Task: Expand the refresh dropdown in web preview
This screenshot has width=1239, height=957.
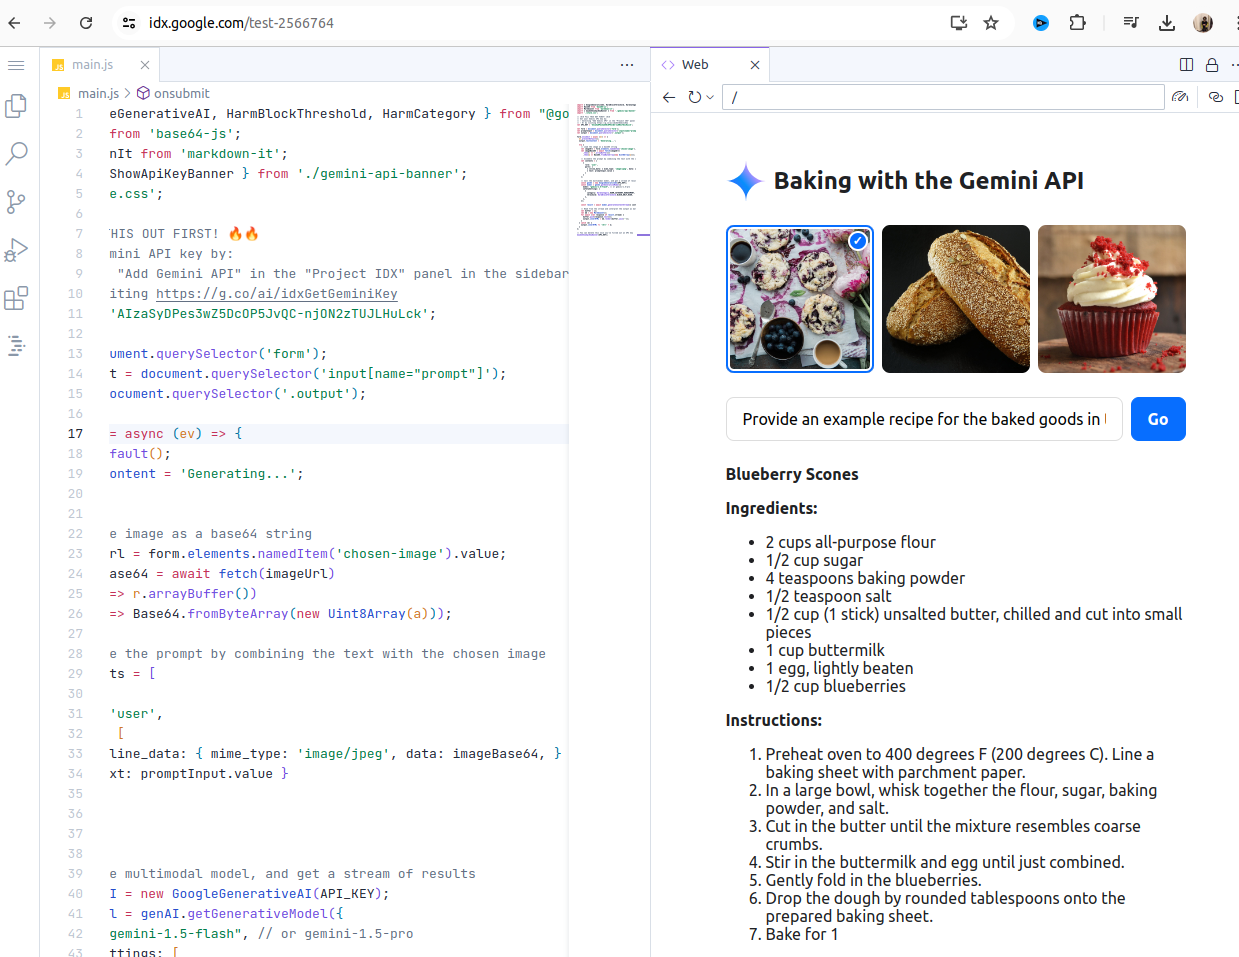Action: point(710,97)
